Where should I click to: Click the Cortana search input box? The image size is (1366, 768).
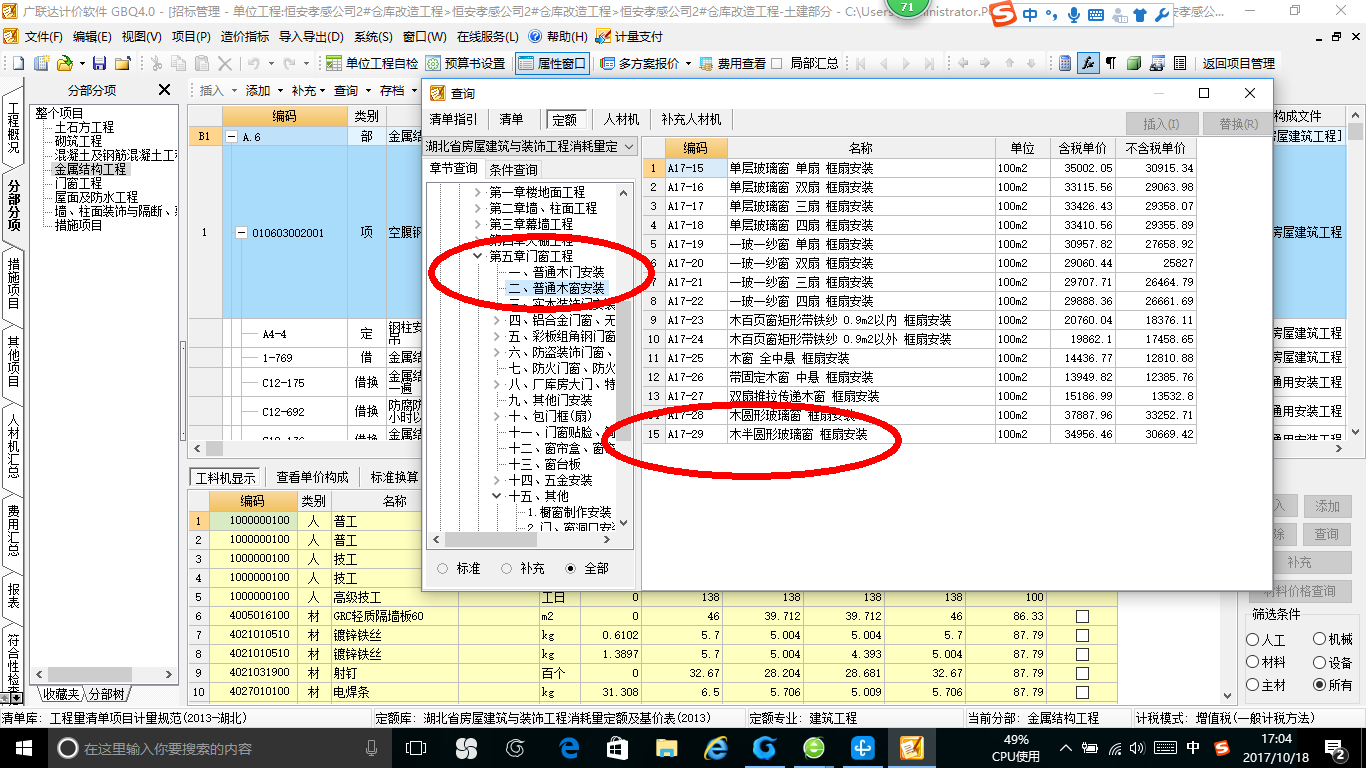pos(220,747)
